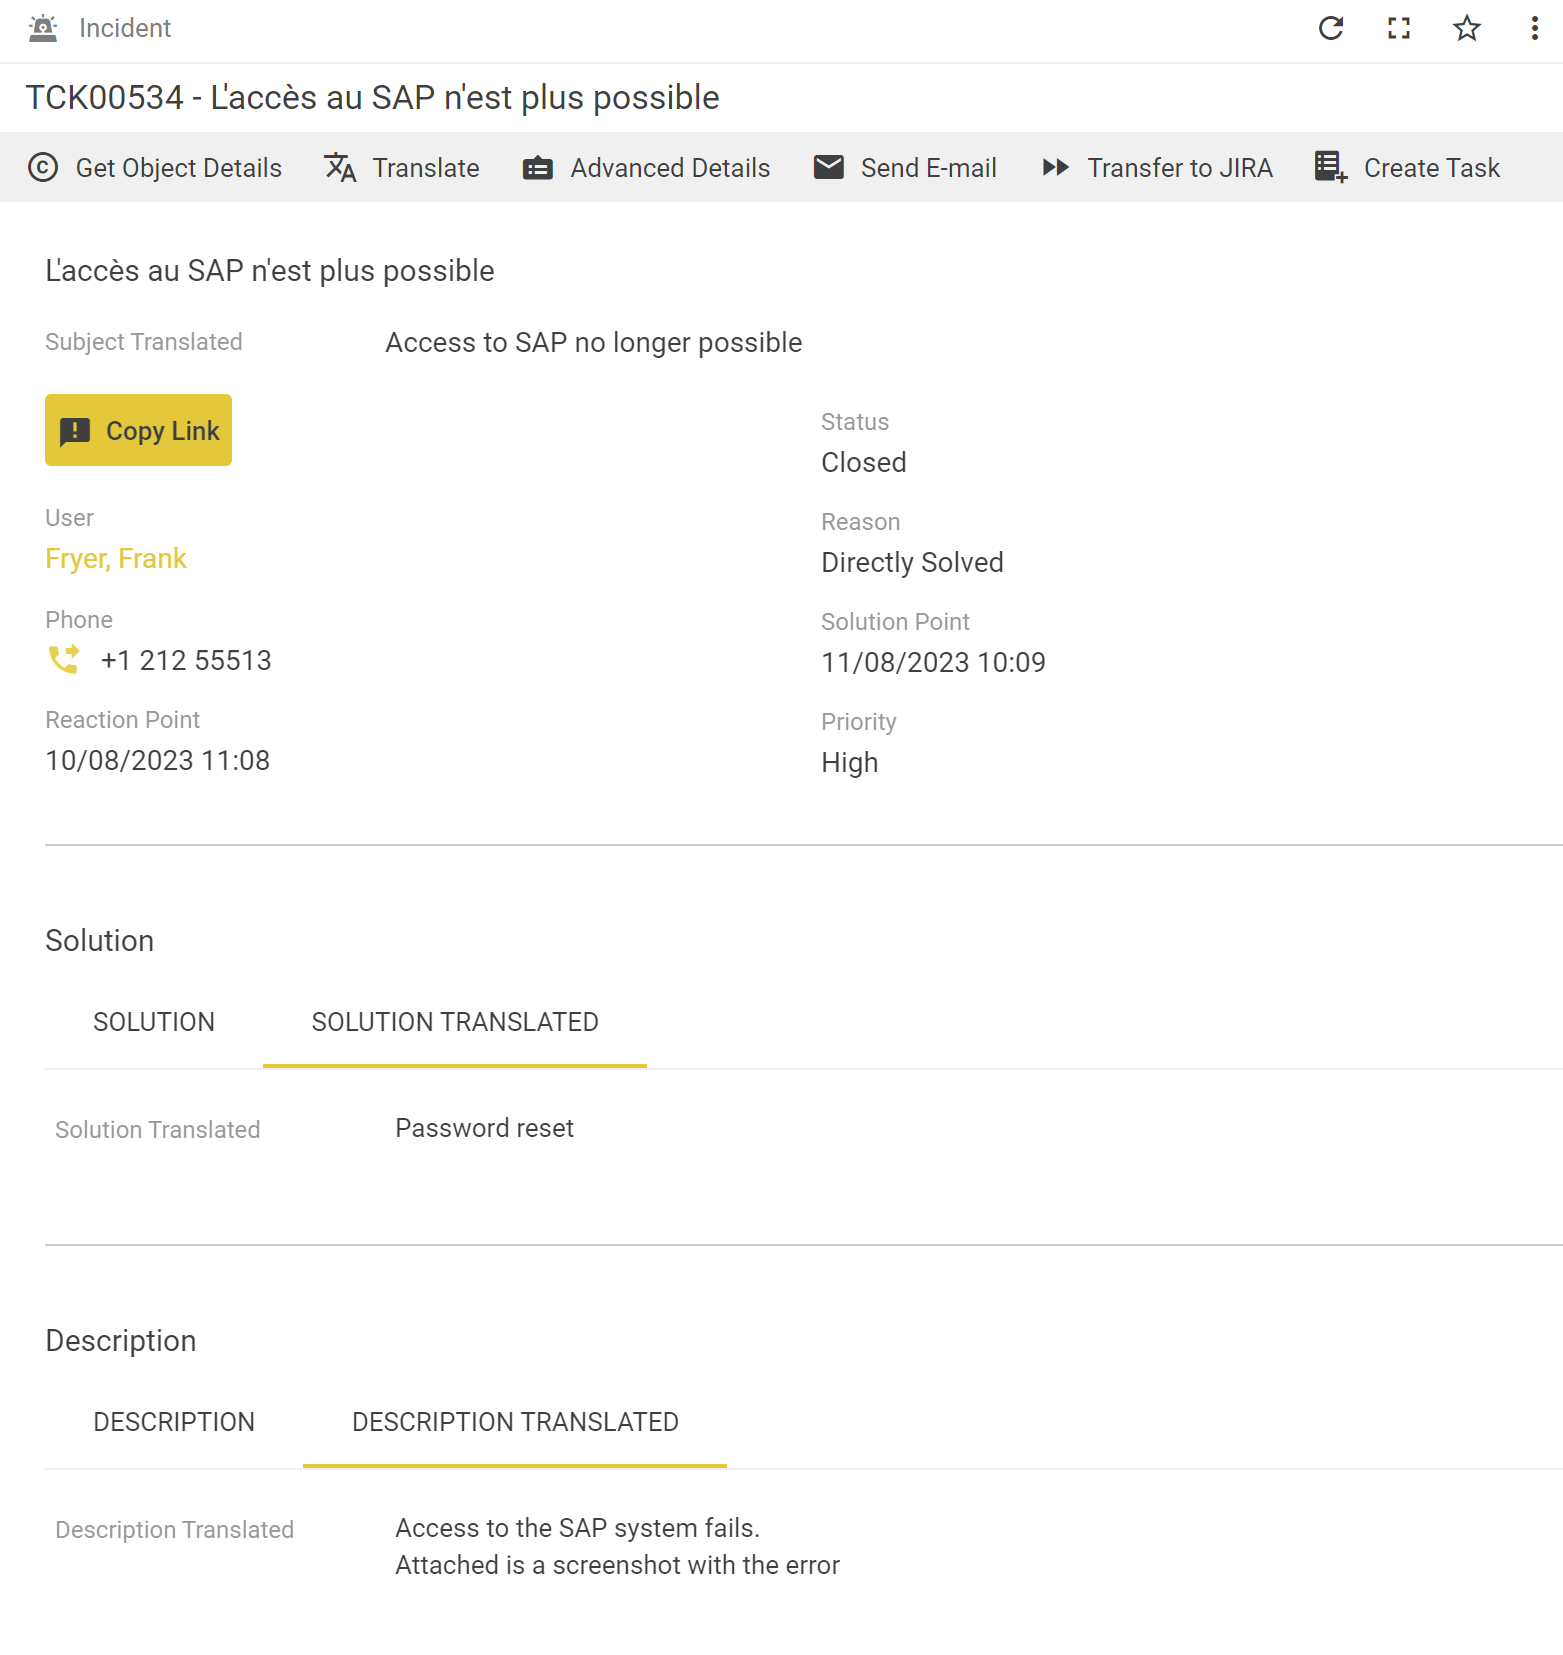Toggle fullscreen with the expand icon
The width and height of the screenshot is (1563, 1655).
click(1398, 28)
